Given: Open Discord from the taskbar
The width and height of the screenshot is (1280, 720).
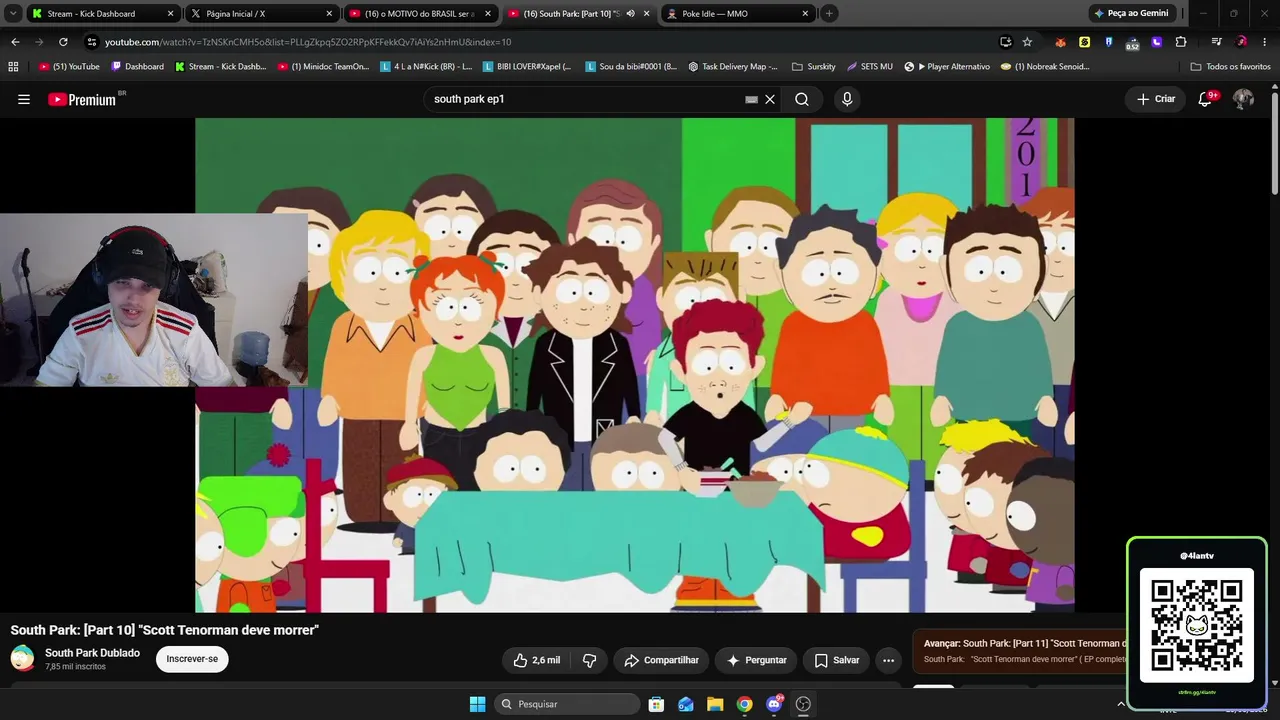Looking at the screenshot, I should click(x=774, y=704).
